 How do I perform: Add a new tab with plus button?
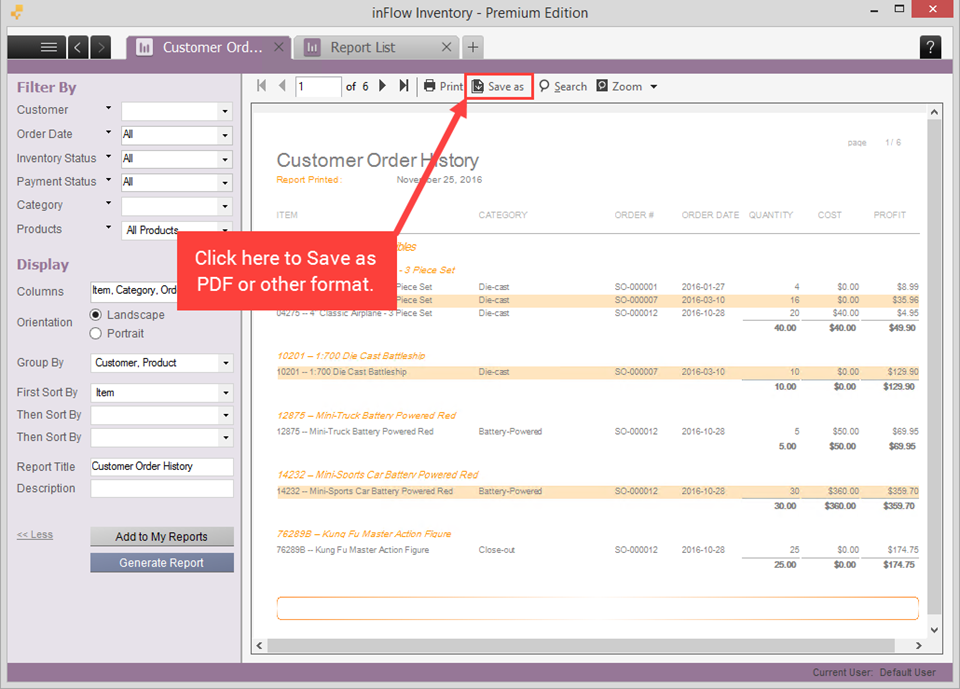point(473,47)
